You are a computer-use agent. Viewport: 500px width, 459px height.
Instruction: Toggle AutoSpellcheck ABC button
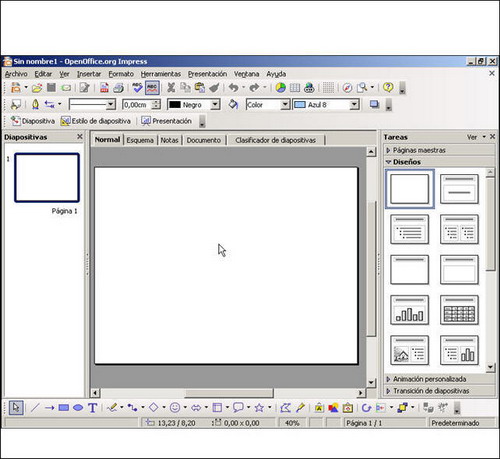point(152,88)
